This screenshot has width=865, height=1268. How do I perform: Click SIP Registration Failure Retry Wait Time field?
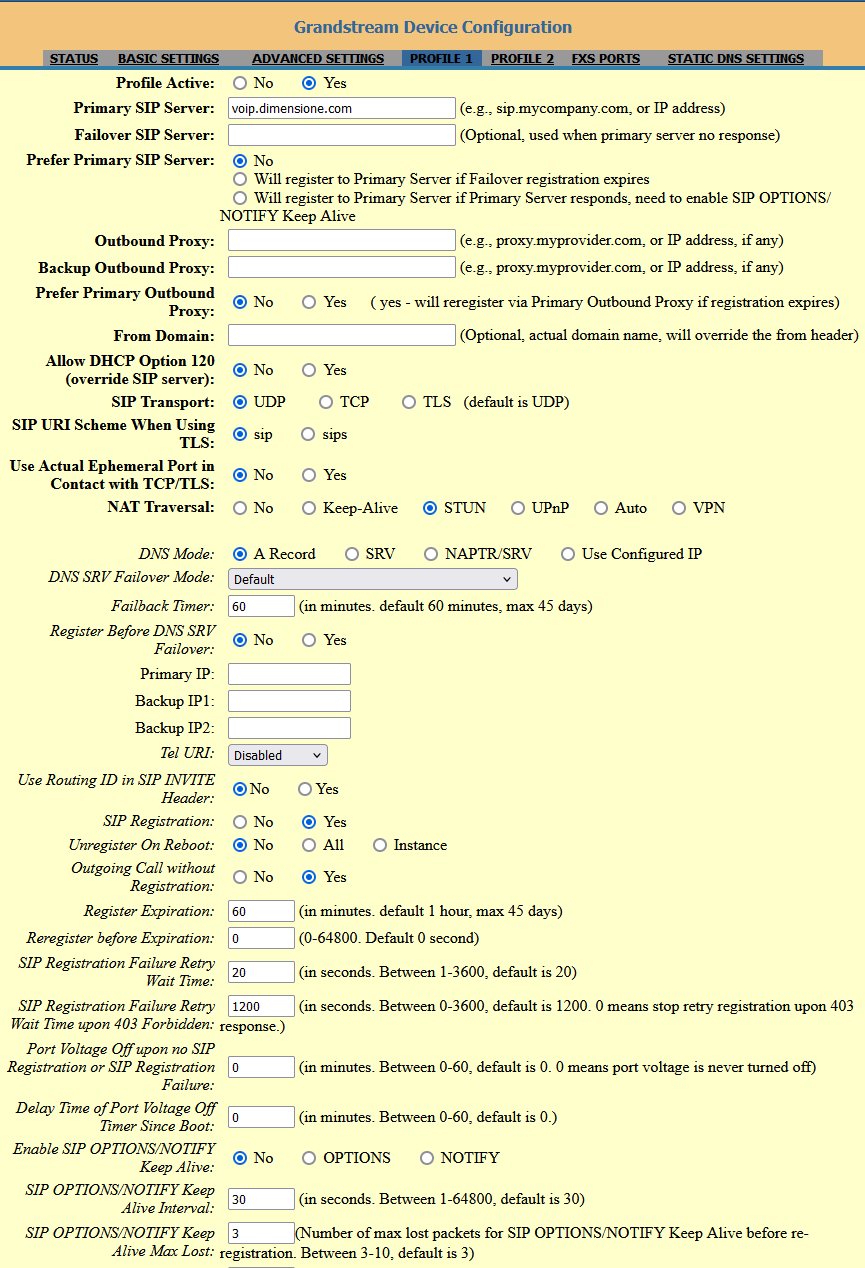click(x=262, y=972)
